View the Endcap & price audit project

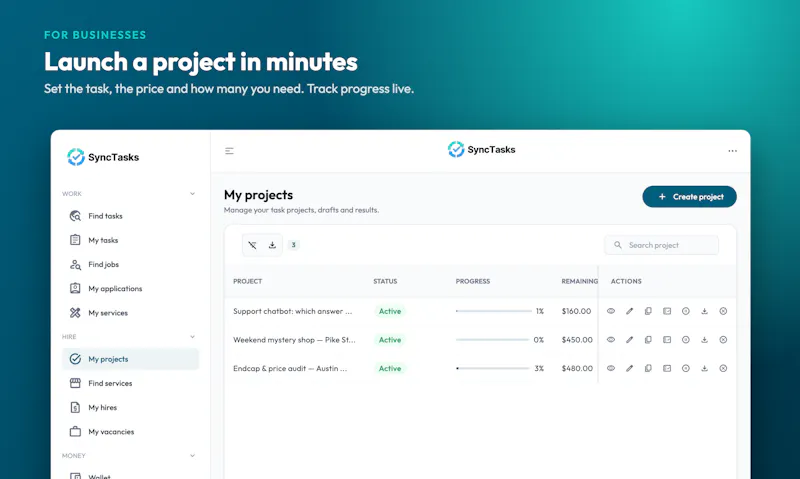(x=611, y=368)
